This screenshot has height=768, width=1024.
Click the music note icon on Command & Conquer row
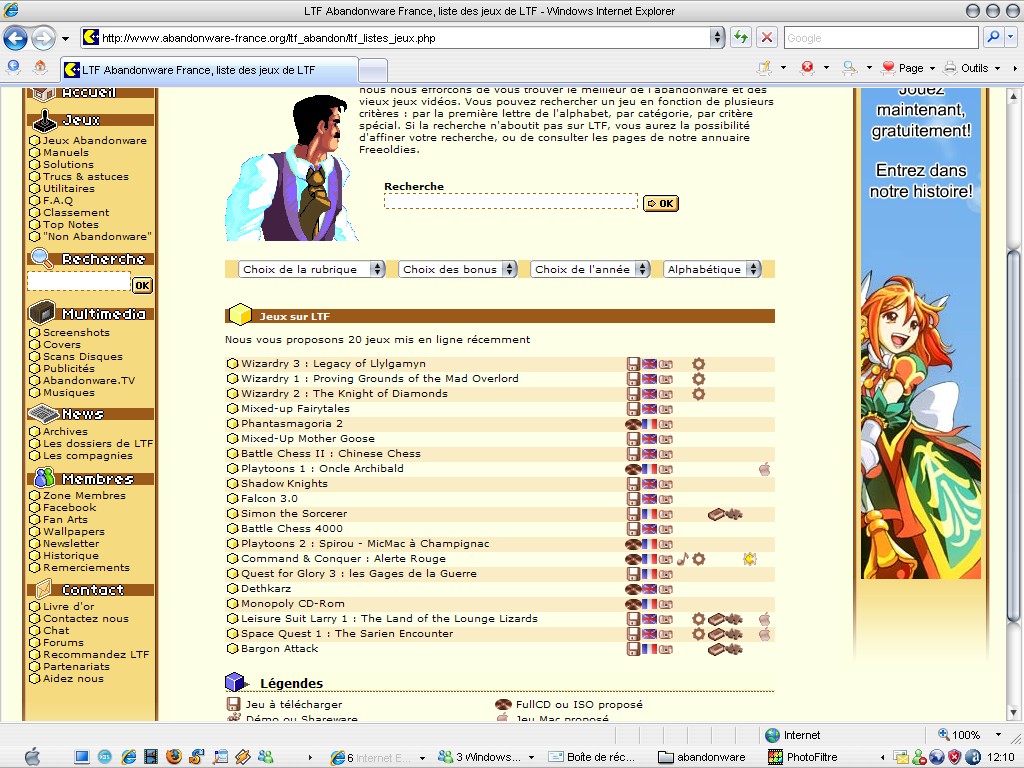(x=682, y=559)
